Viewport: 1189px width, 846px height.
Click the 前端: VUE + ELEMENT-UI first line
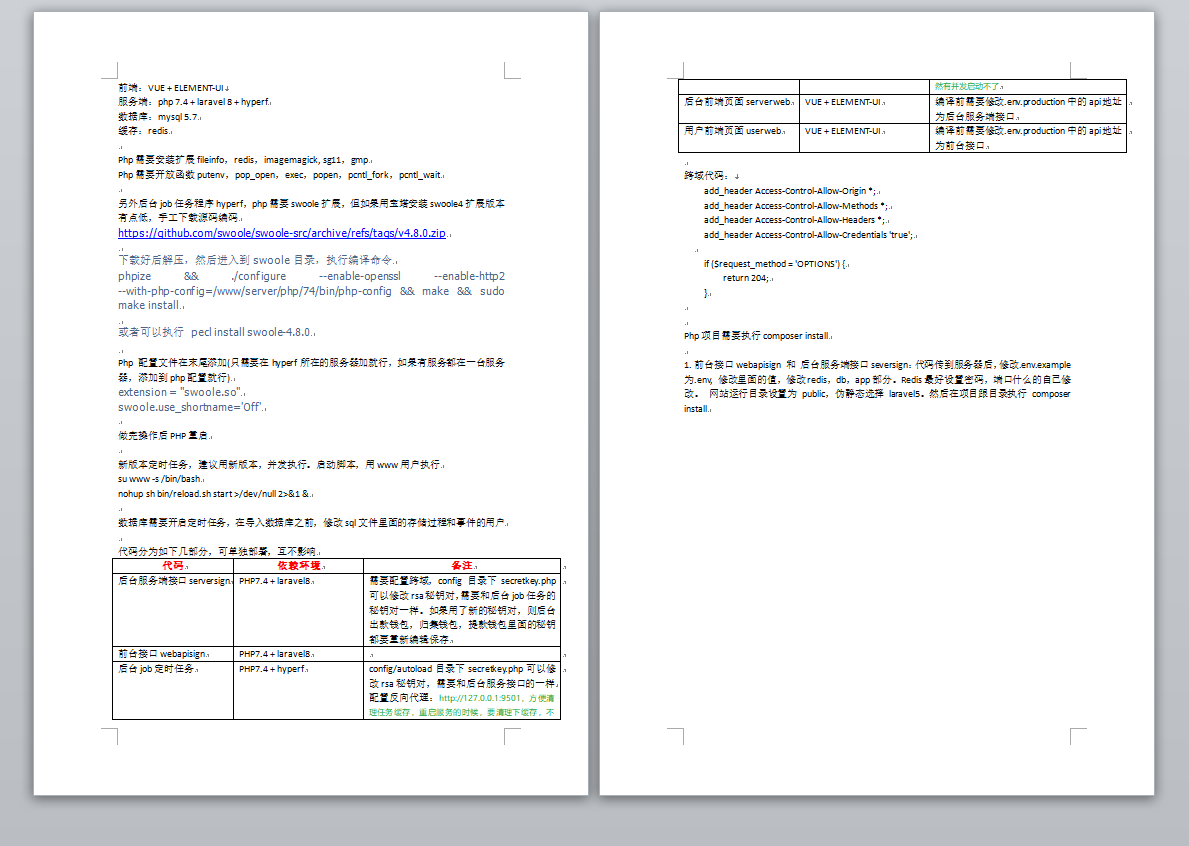point(171,88)
